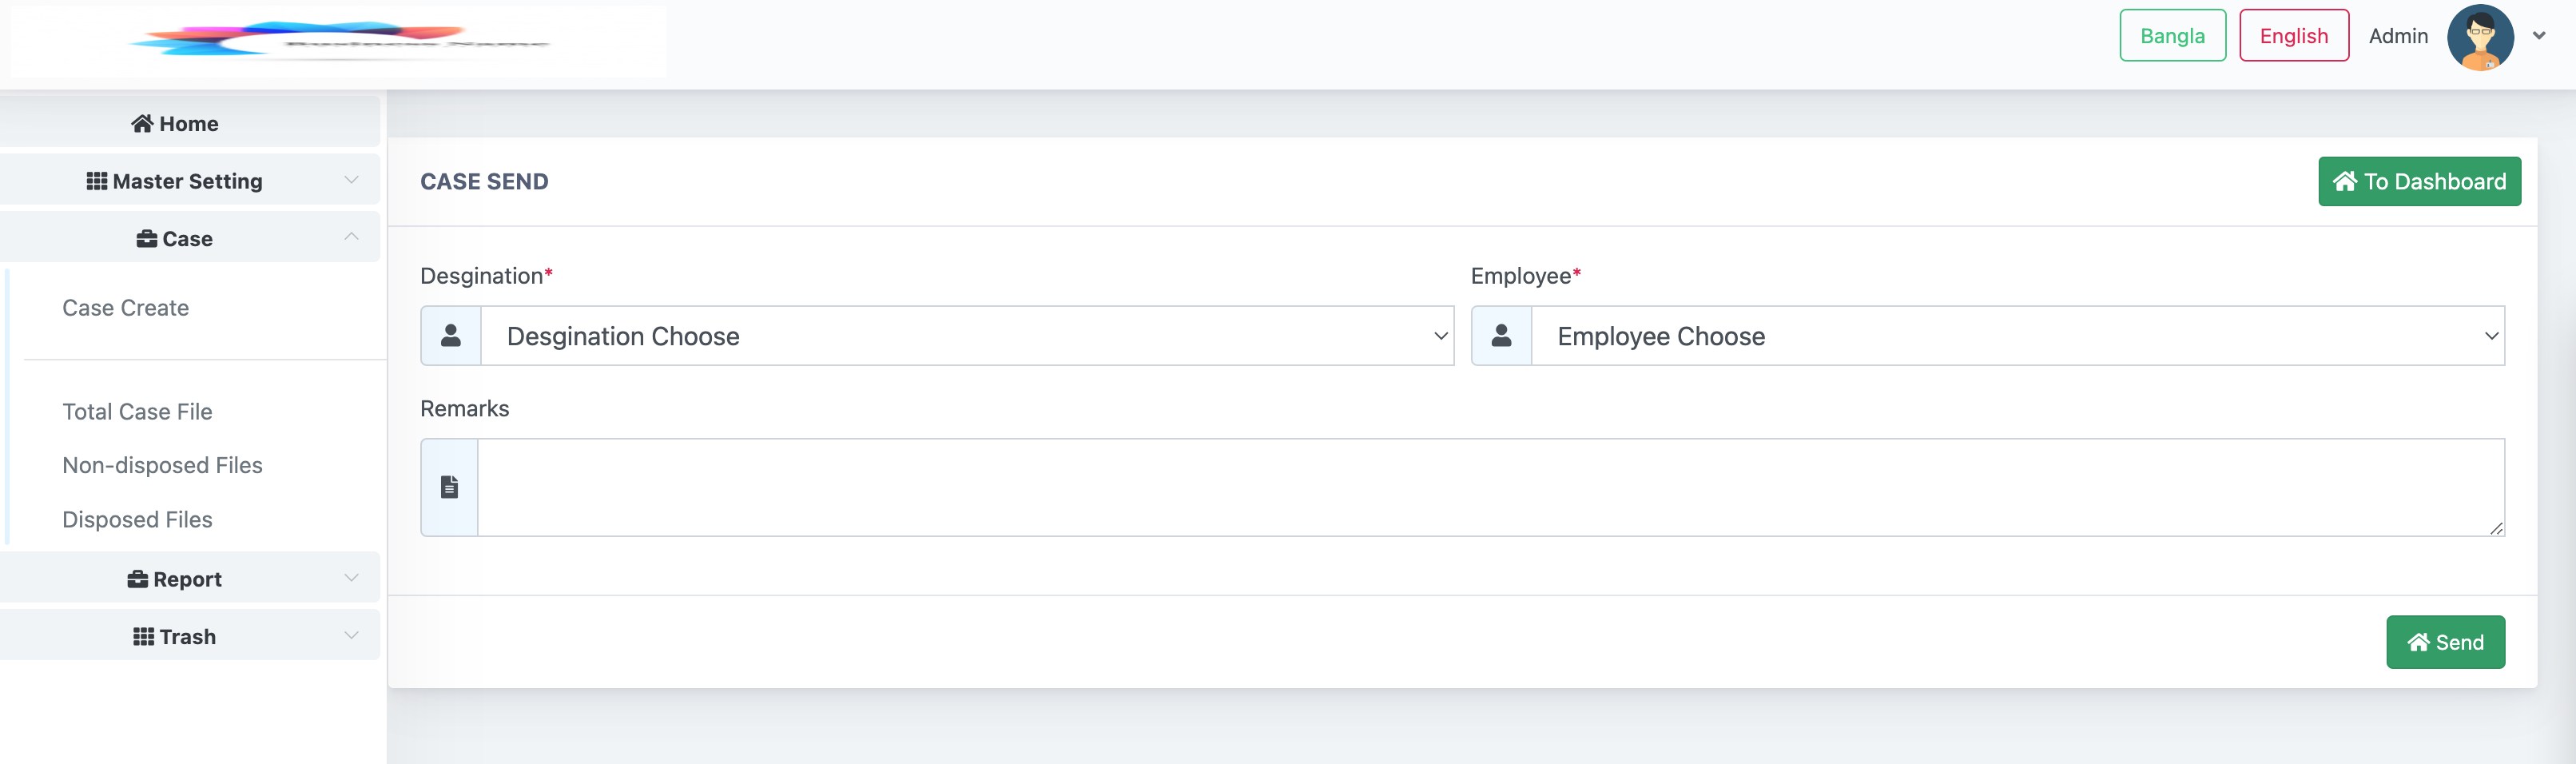Click the briefcase icon beside Case
Viewport: 2576px width, 764px height.
[x=147, y=239]
